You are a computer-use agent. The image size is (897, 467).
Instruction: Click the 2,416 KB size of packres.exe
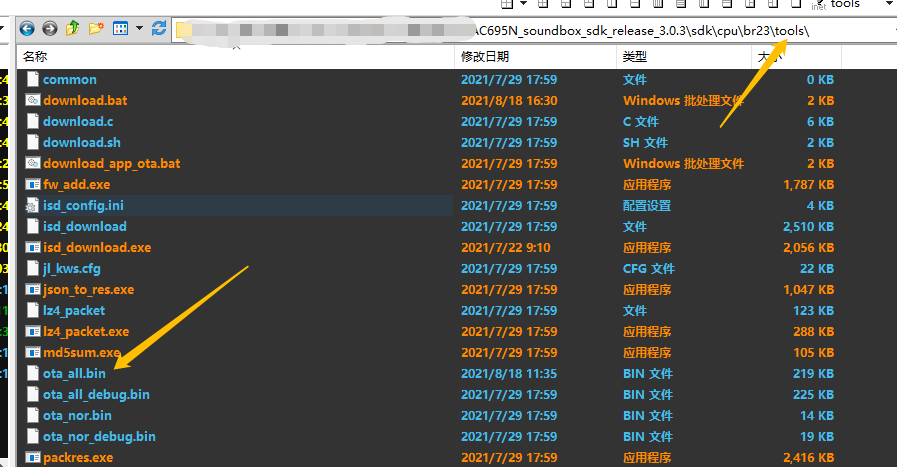coord(808,457)
